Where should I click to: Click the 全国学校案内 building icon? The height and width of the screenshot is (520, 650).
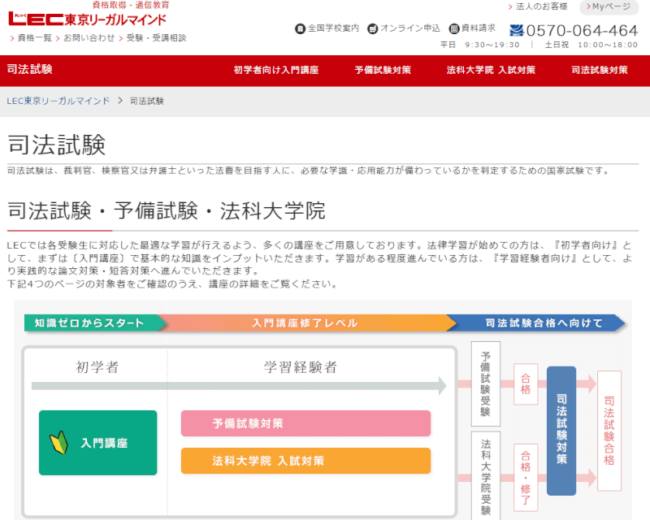(x=299, y=29)
